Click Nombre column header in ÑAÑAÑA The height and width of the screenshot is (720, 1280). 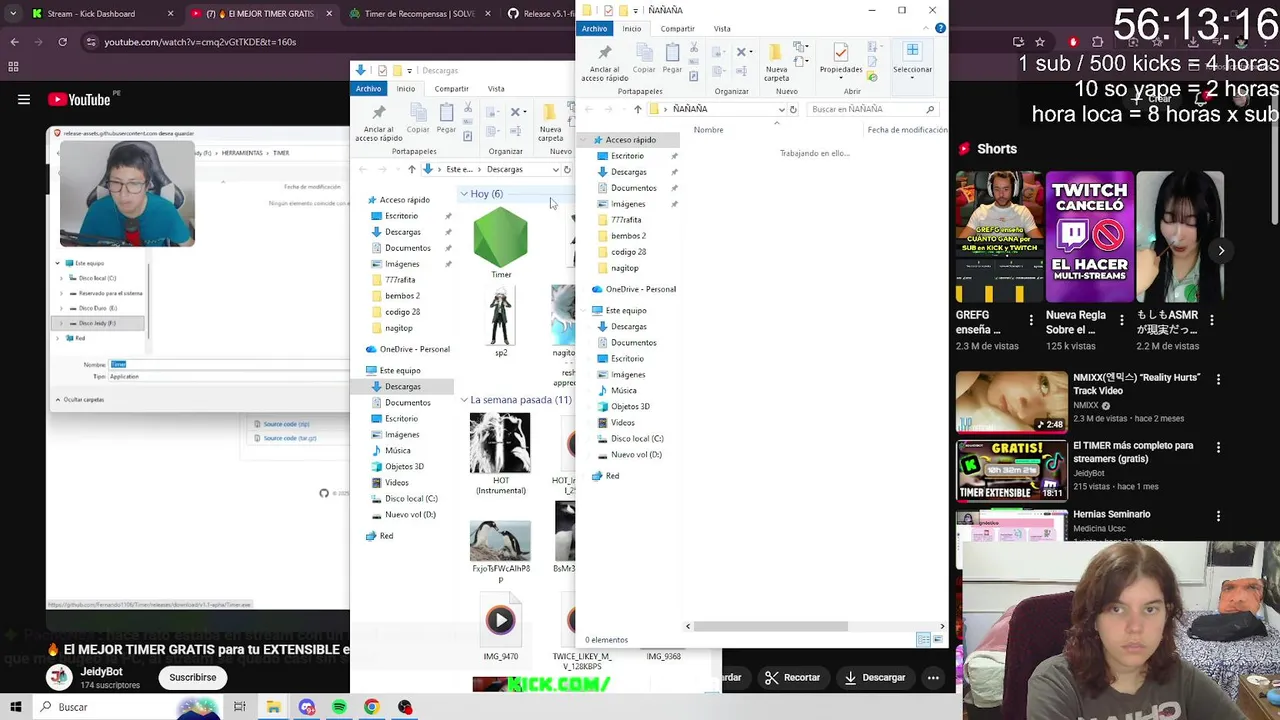[709, 130]
